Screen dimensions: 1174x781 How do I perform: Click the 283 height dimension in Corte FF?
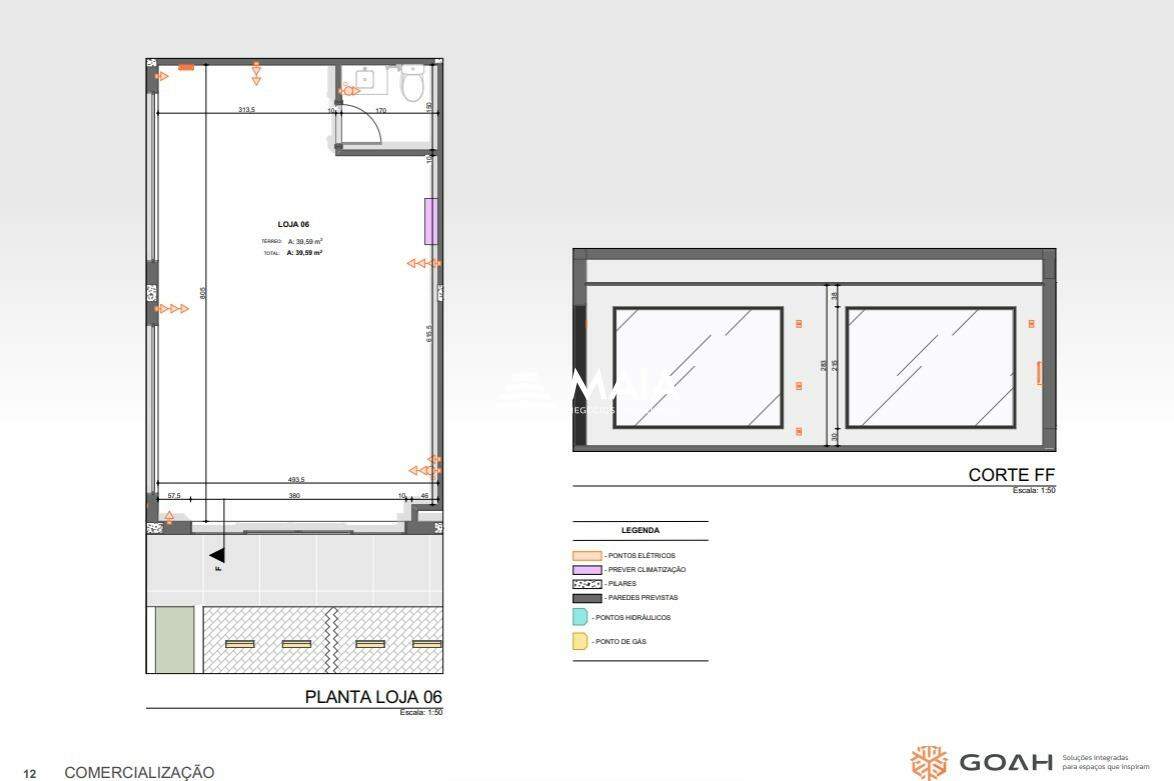coord(824,365)
